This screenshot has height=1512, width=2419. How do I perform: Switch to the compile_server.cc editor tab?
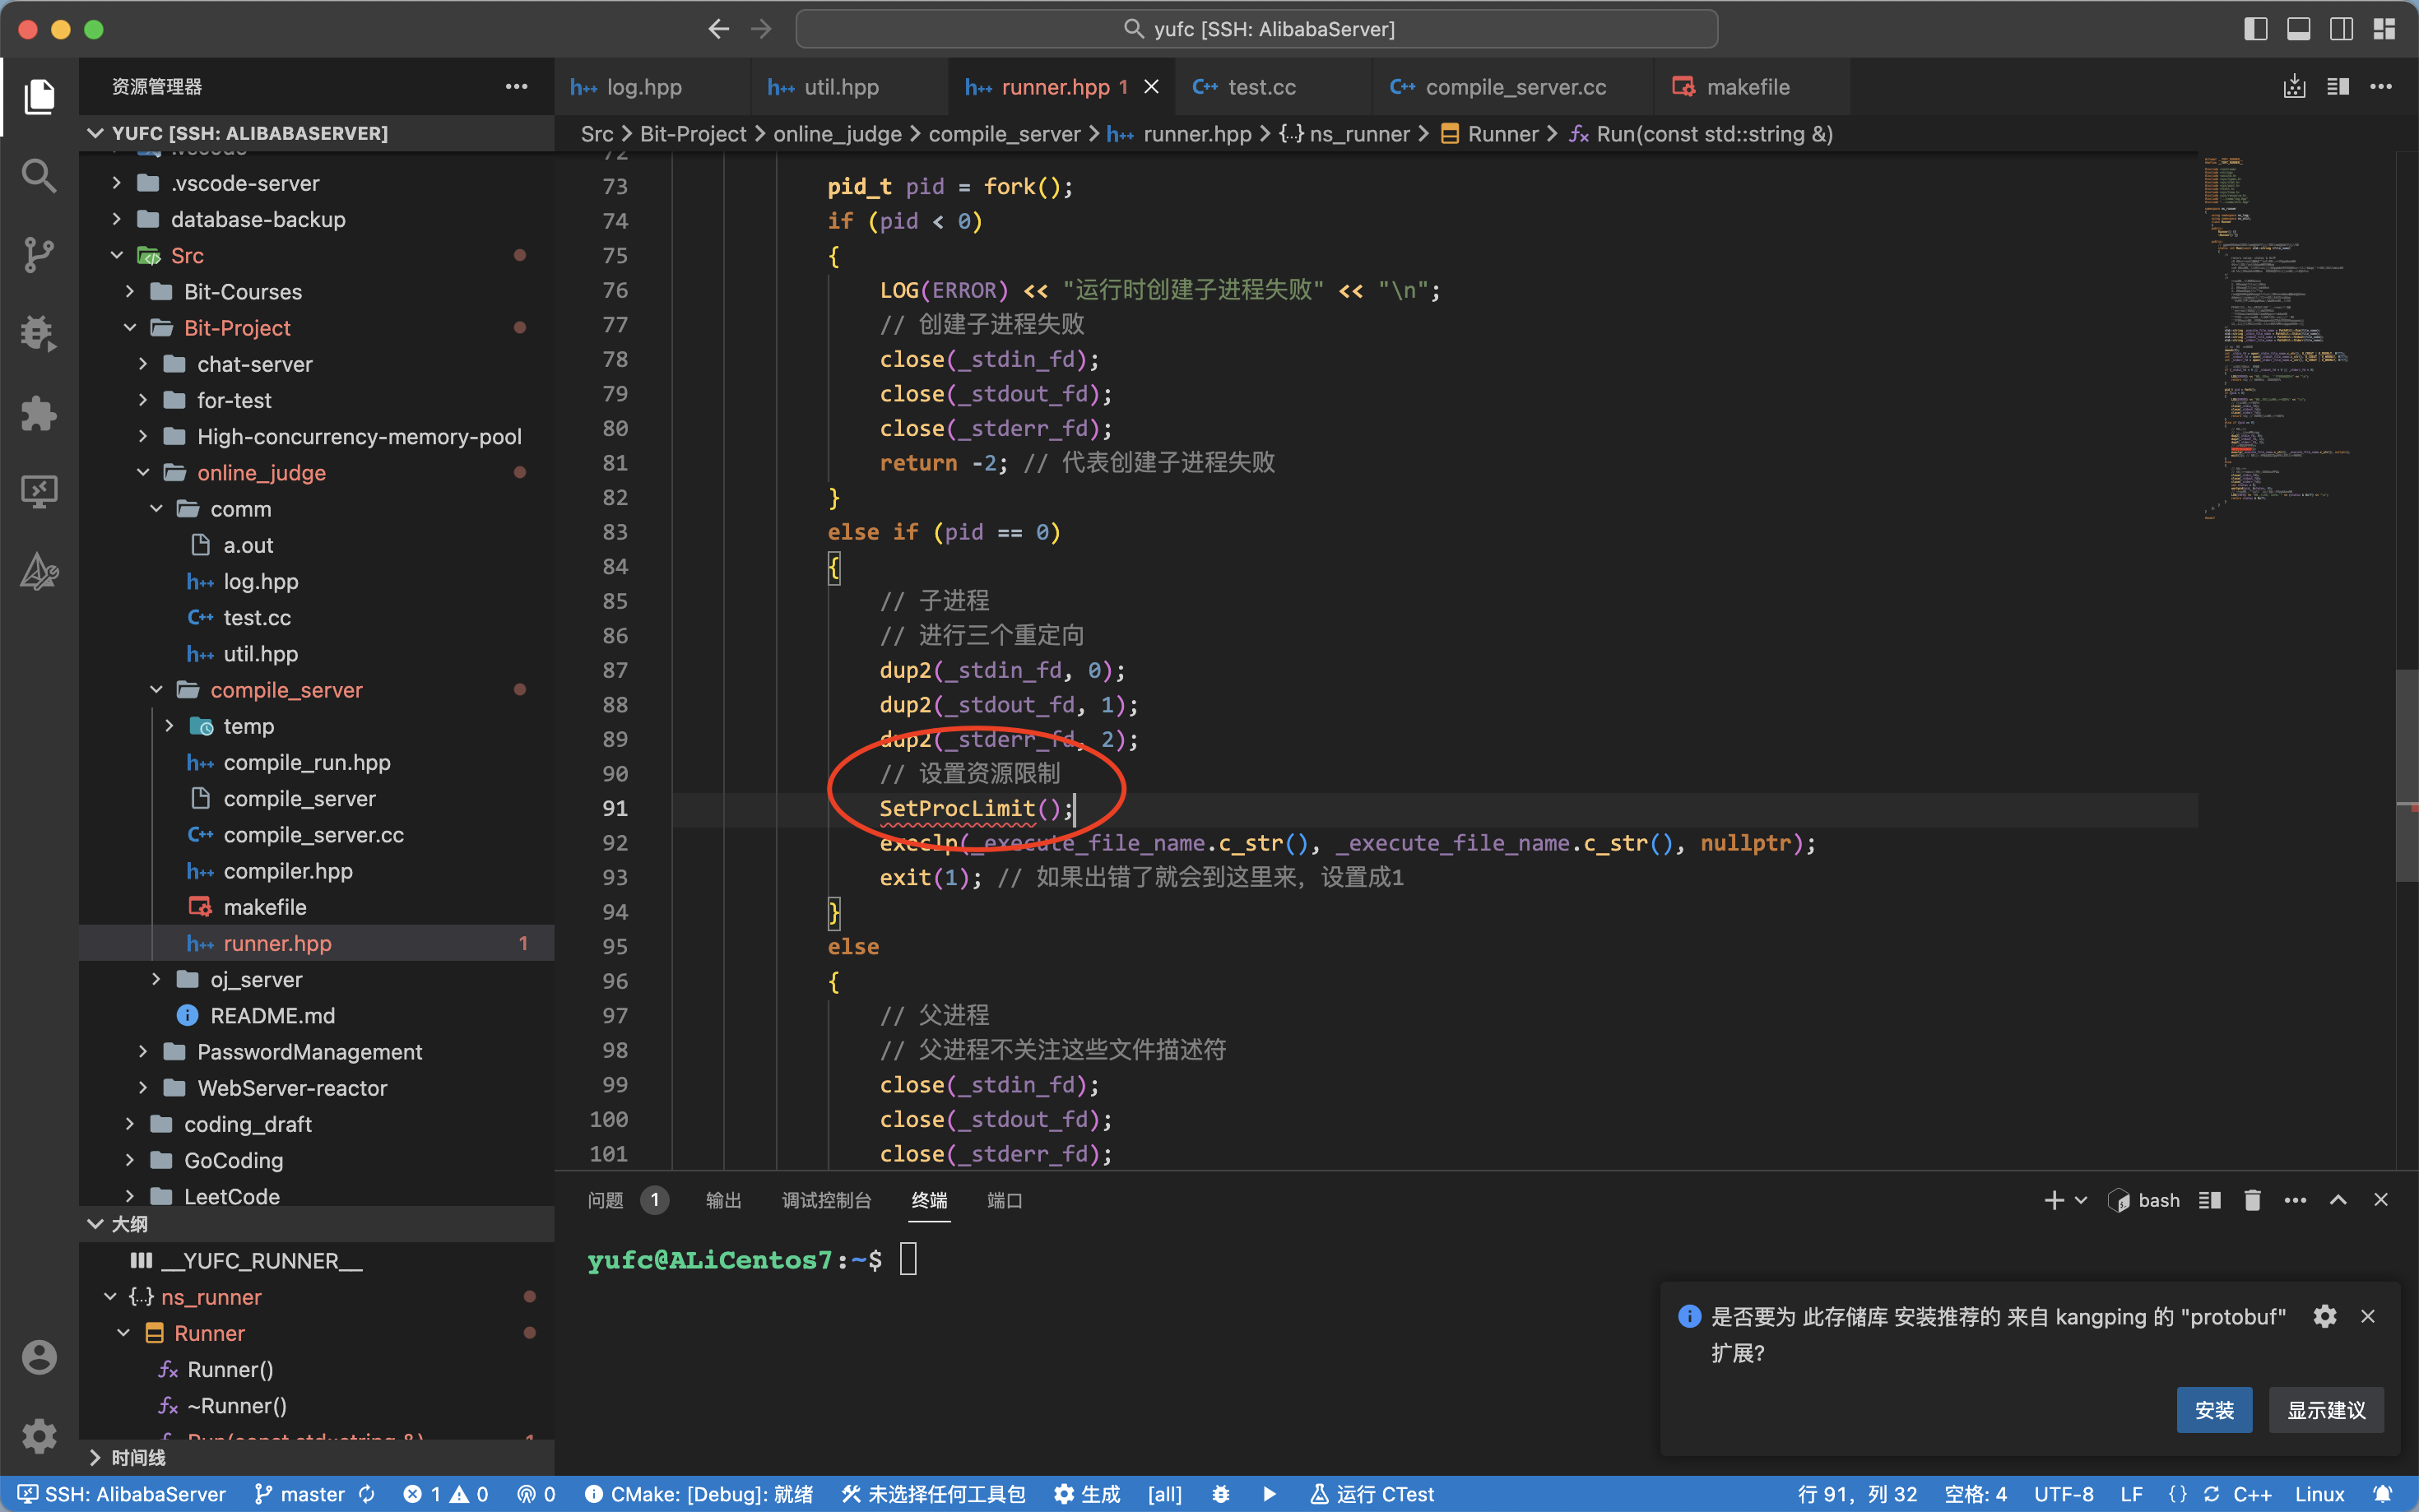point(1512,87)
